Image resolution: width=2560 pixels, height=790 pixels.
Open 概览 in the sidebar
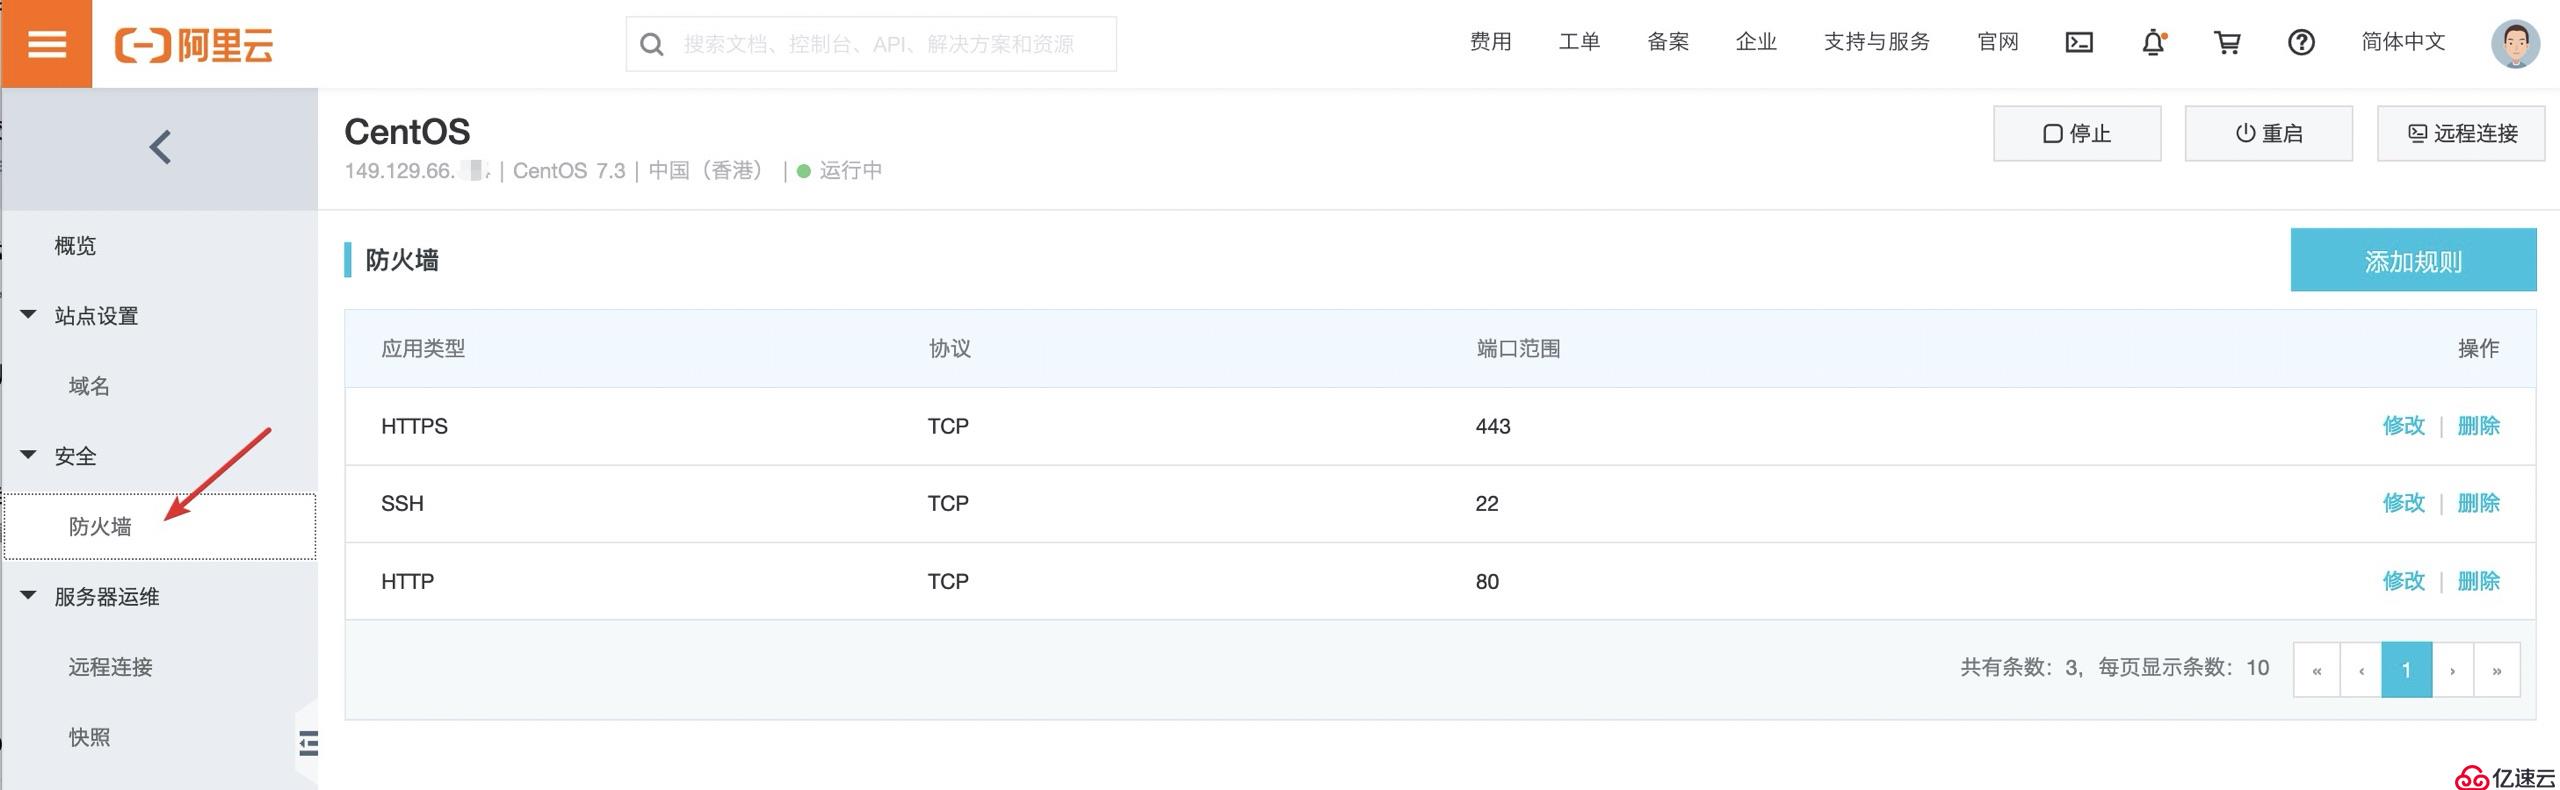pos(75,246)
